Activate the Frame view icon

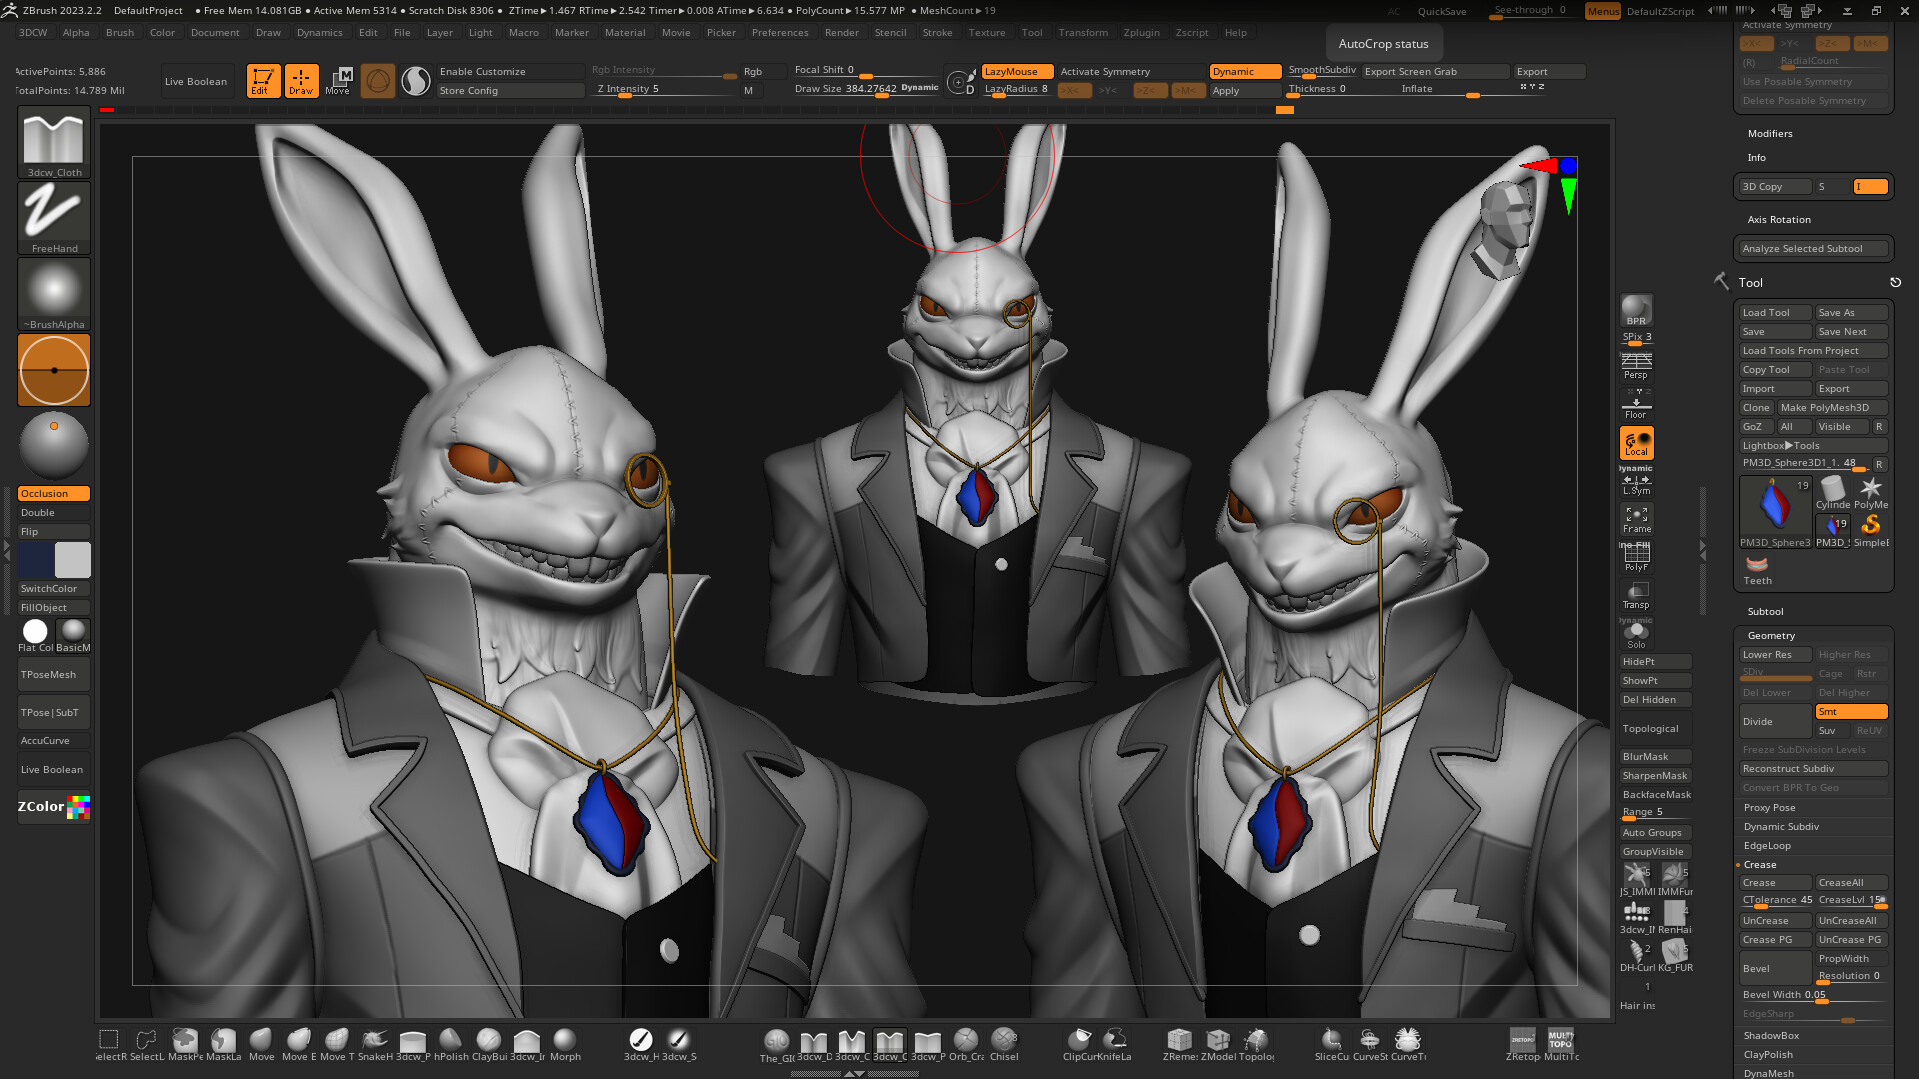1635,517
